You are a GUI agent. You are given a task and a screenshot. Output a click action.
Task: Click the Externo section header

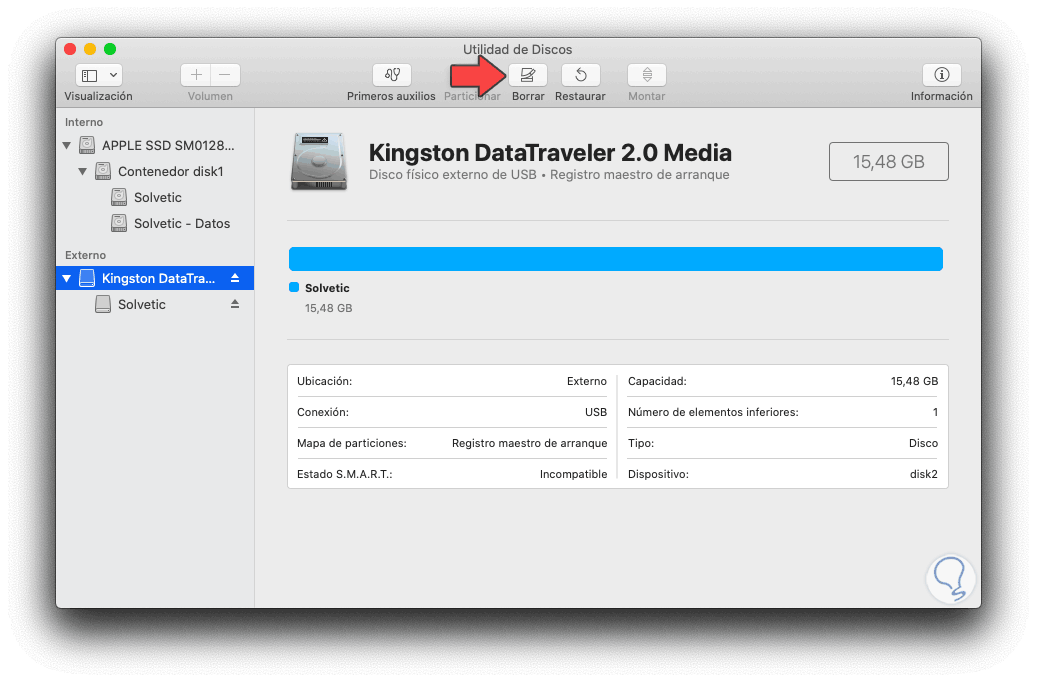point(85,255)
